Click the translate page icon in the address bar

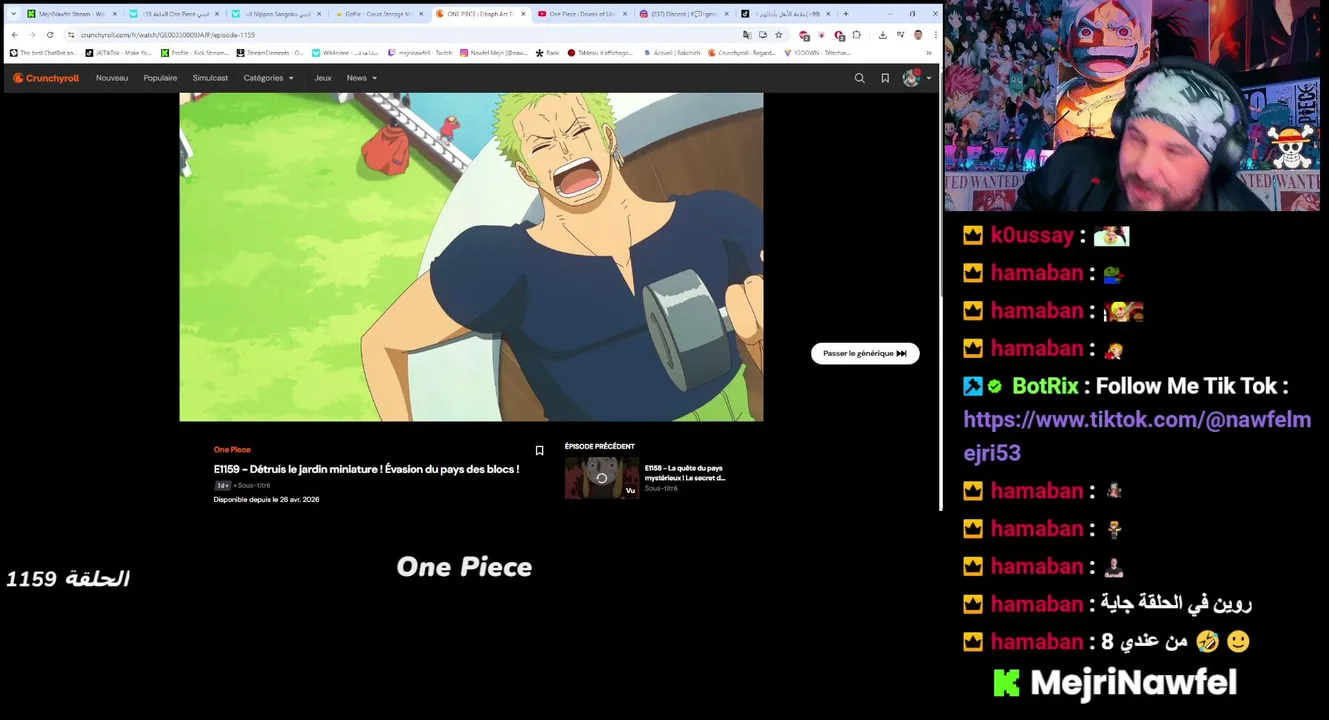(747, 35)
